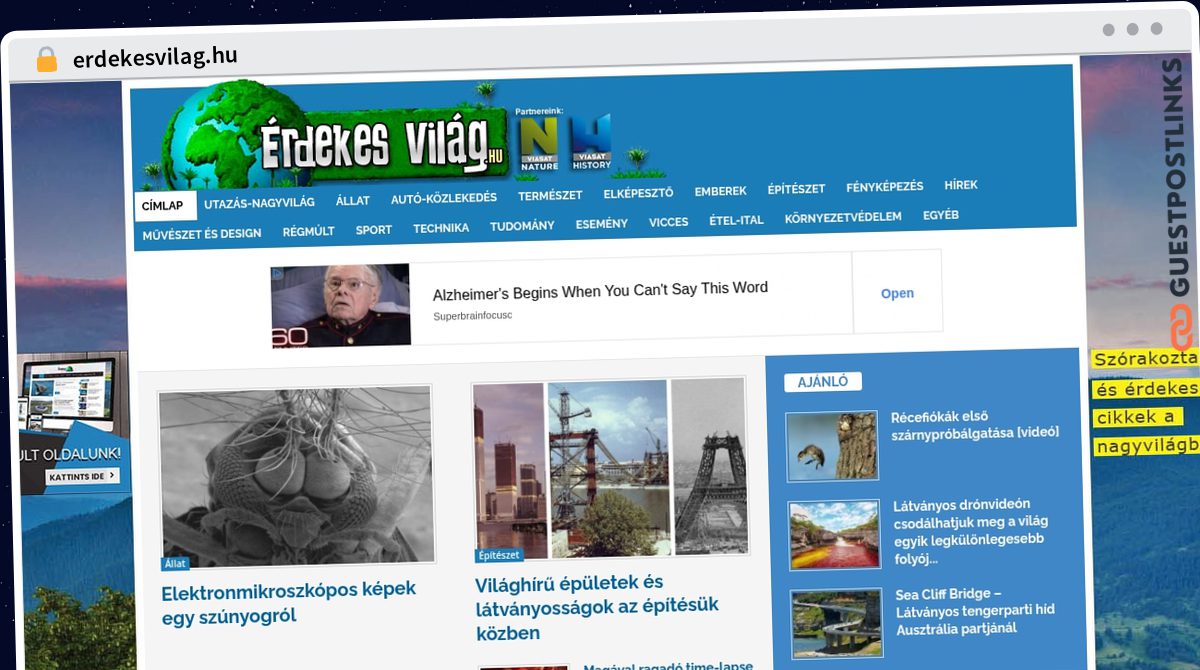Open the VICCES menu item
This screenshot has height=670, width=1200.
click(x=668, y=222)
